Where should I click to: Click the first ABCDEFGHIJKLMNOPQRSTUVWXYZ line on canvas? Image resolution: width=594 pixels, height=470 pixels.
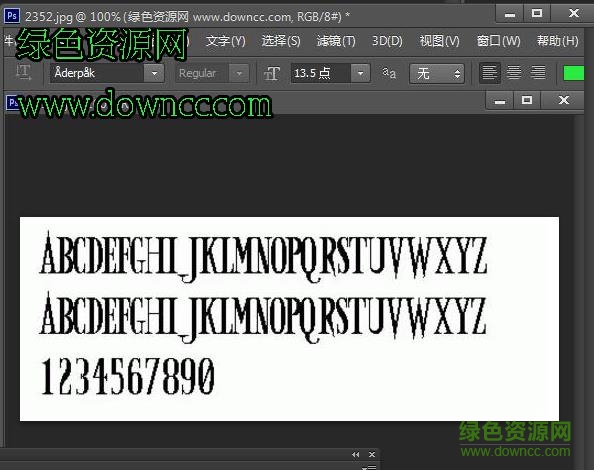click(x=263, y=256)
